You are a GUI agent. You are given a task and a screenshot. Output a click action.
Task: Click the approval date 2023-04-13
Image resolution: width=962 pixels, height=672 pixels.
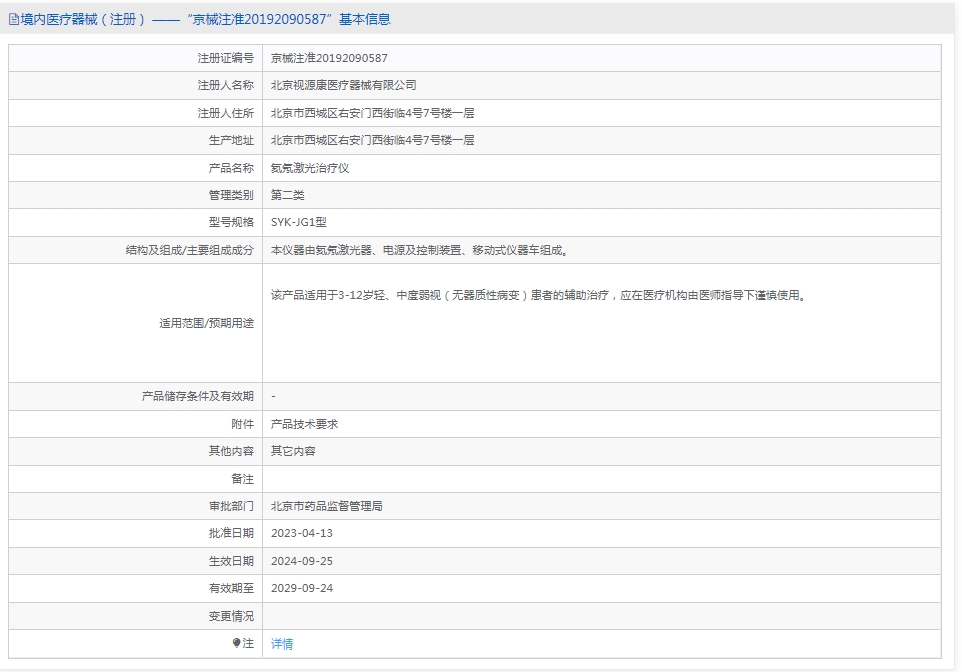point(302,533)
